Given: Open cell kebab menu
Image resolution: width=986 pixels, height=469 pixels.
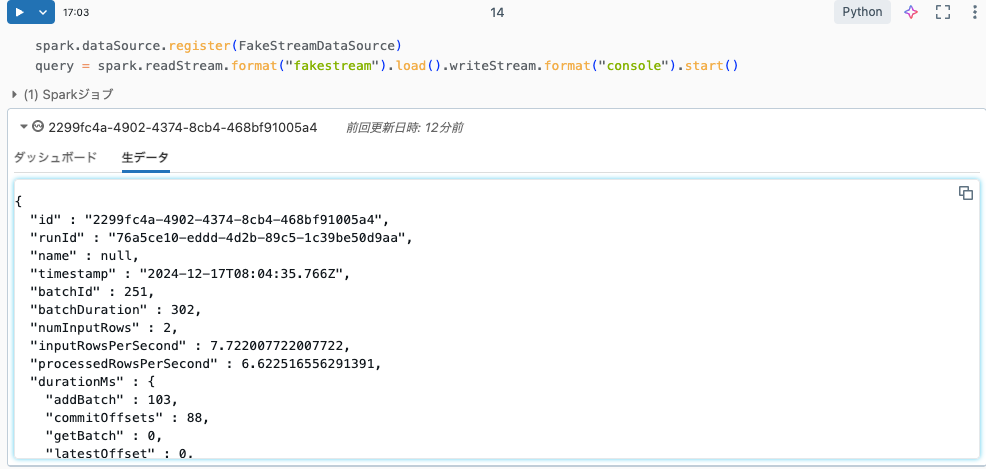Looking at the screenshot, I should pos(975,12).
